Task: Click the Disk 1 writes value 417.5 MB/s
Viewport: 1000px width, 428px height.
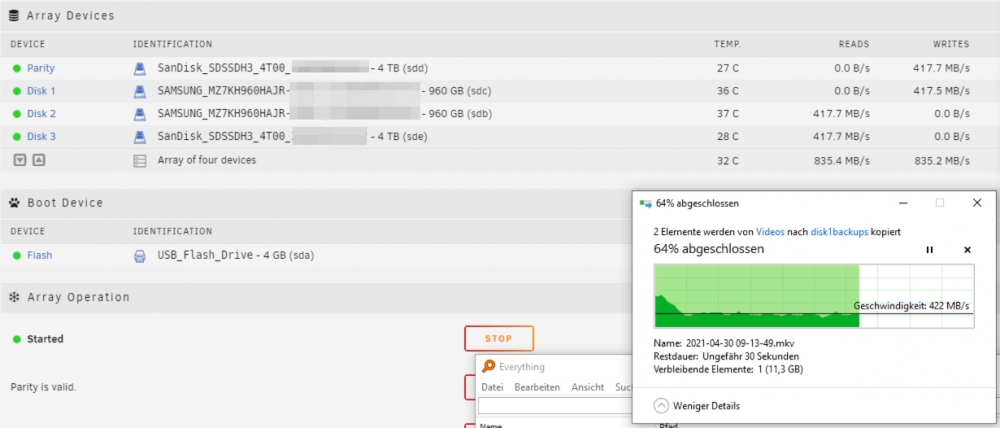Action: tap(941, 91)
